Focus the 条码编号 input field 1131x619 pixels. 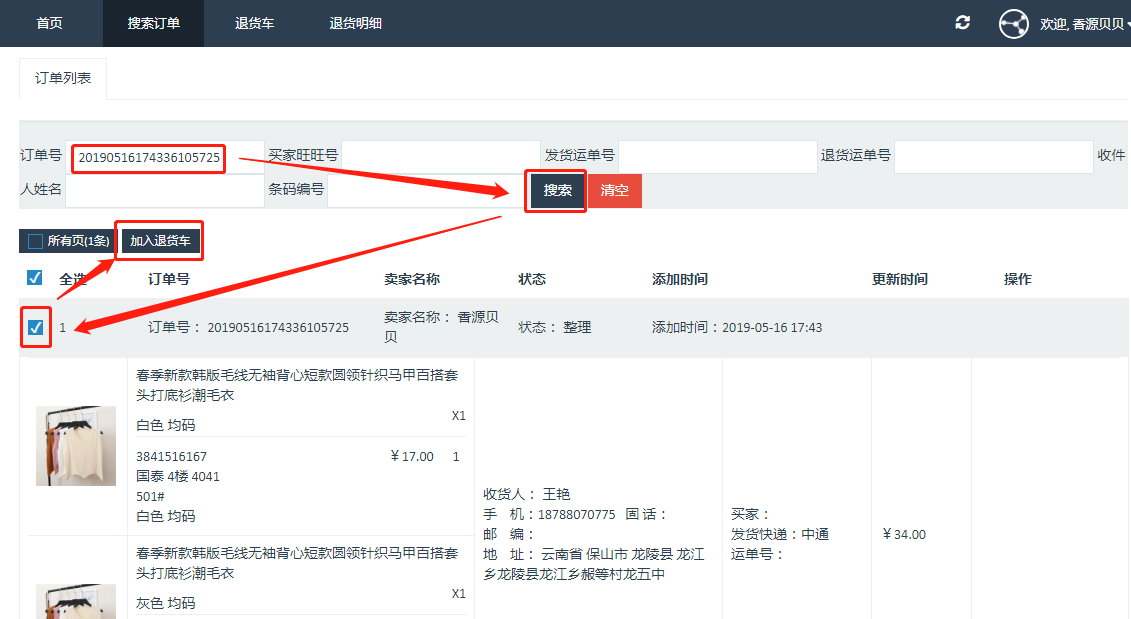click(x=426, y=191)
